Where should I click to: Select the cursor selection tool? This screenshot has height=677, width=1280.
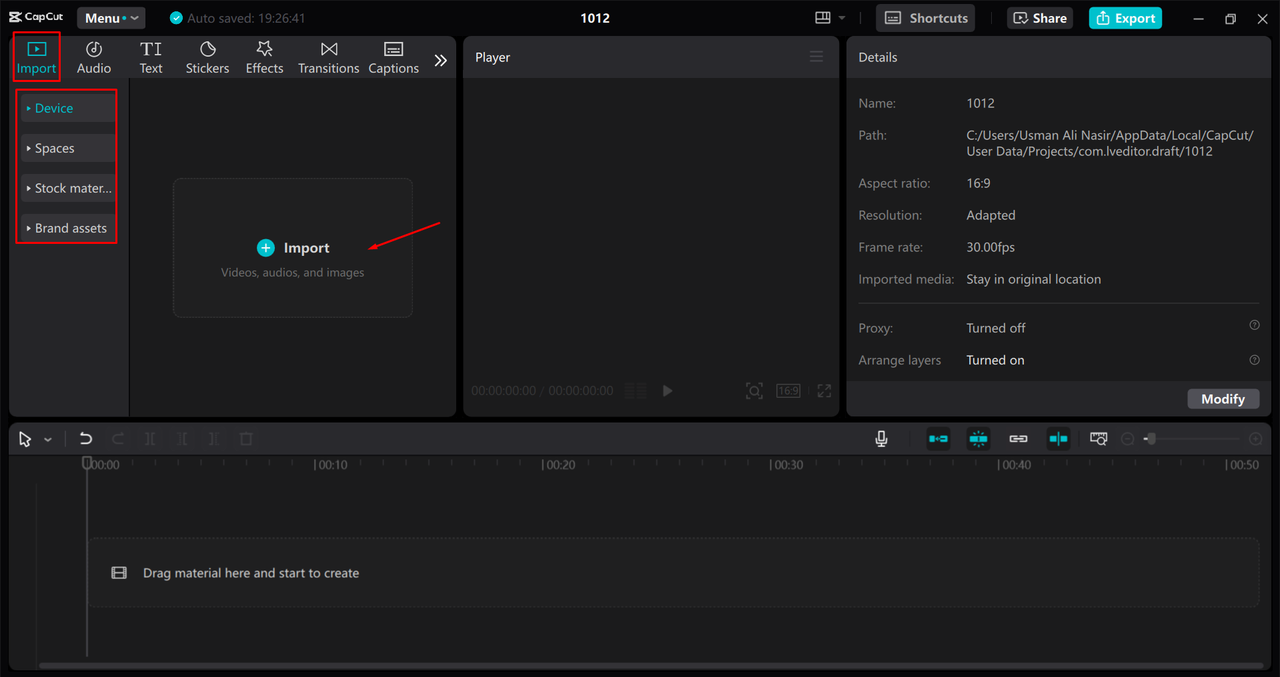(x=25, y=439)
